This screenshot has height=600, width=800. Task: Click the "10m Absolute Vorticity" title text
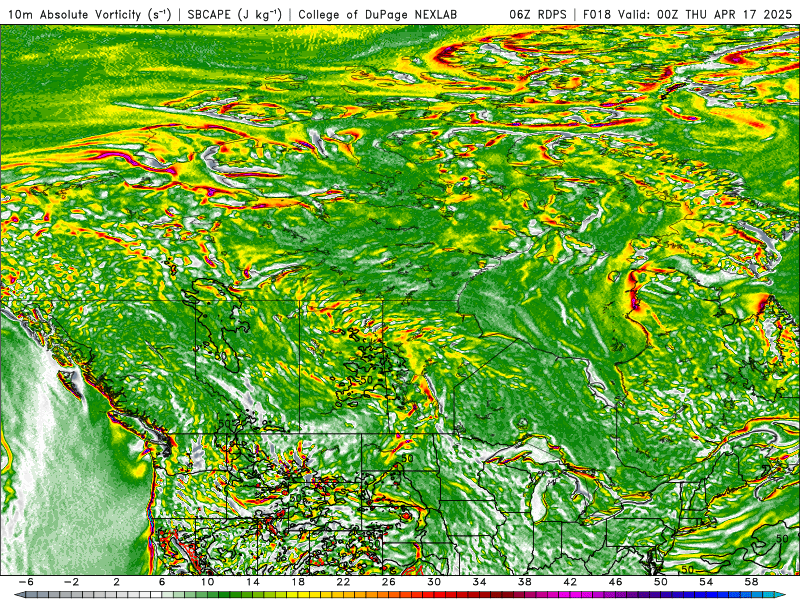tap(74, 14)
